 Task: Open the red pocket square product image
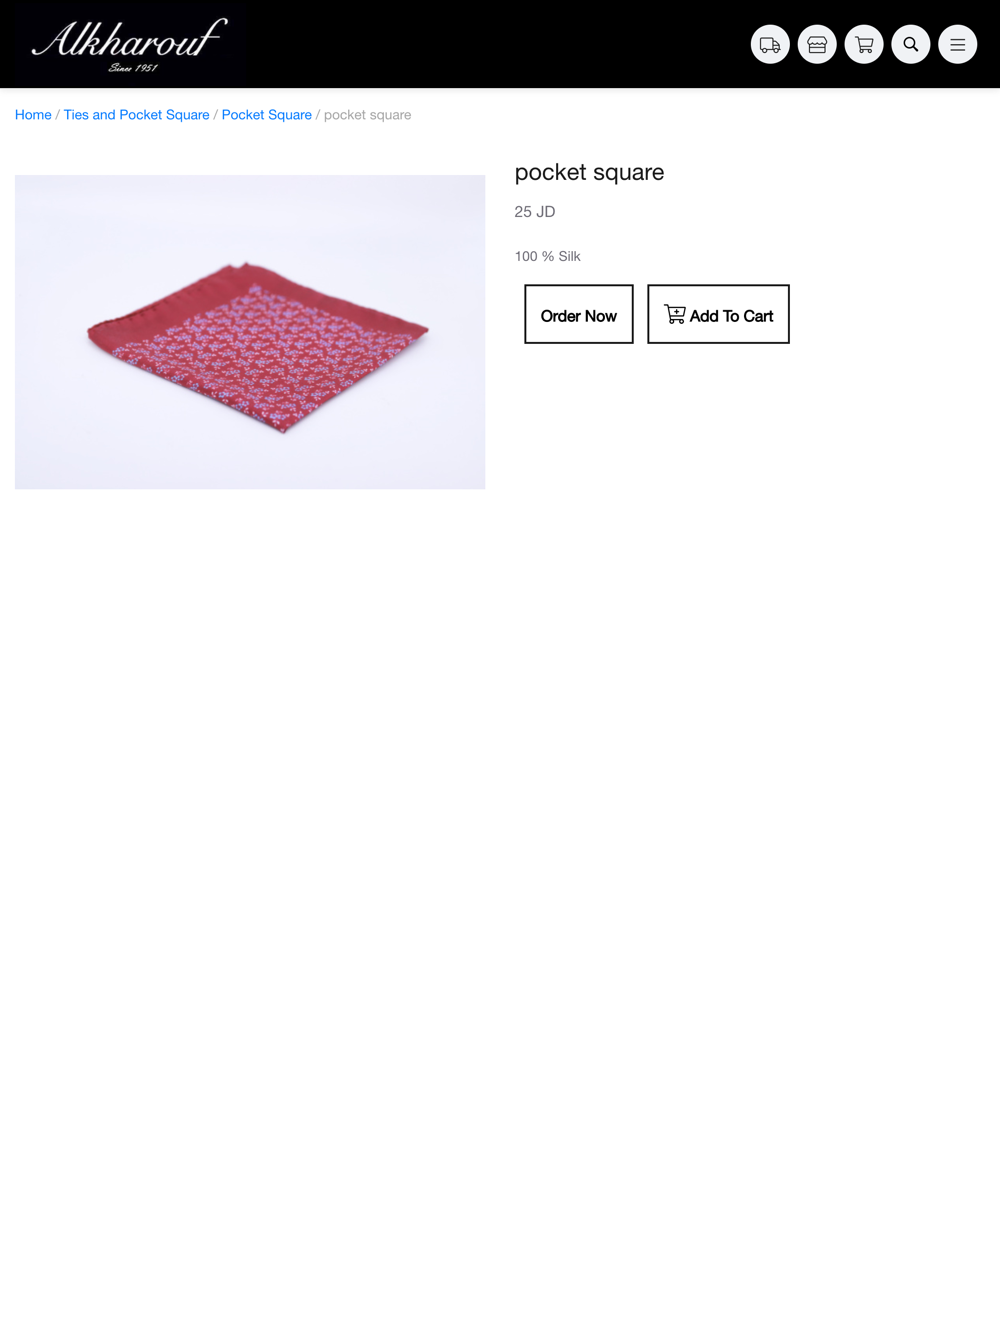(250, 332)
